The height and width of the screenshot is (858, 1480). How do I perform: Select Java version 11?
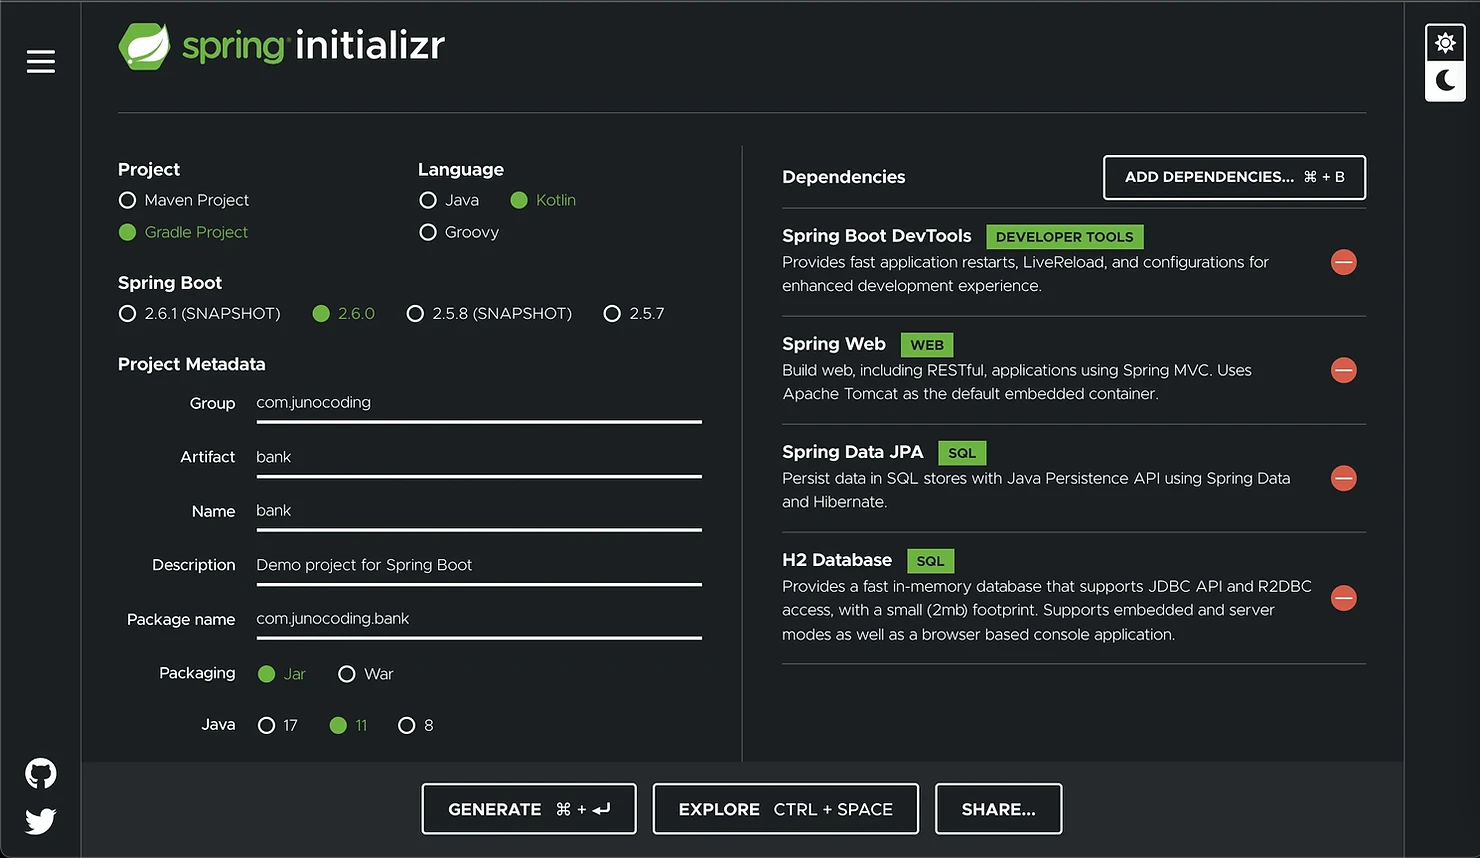(x=349, y=725)
